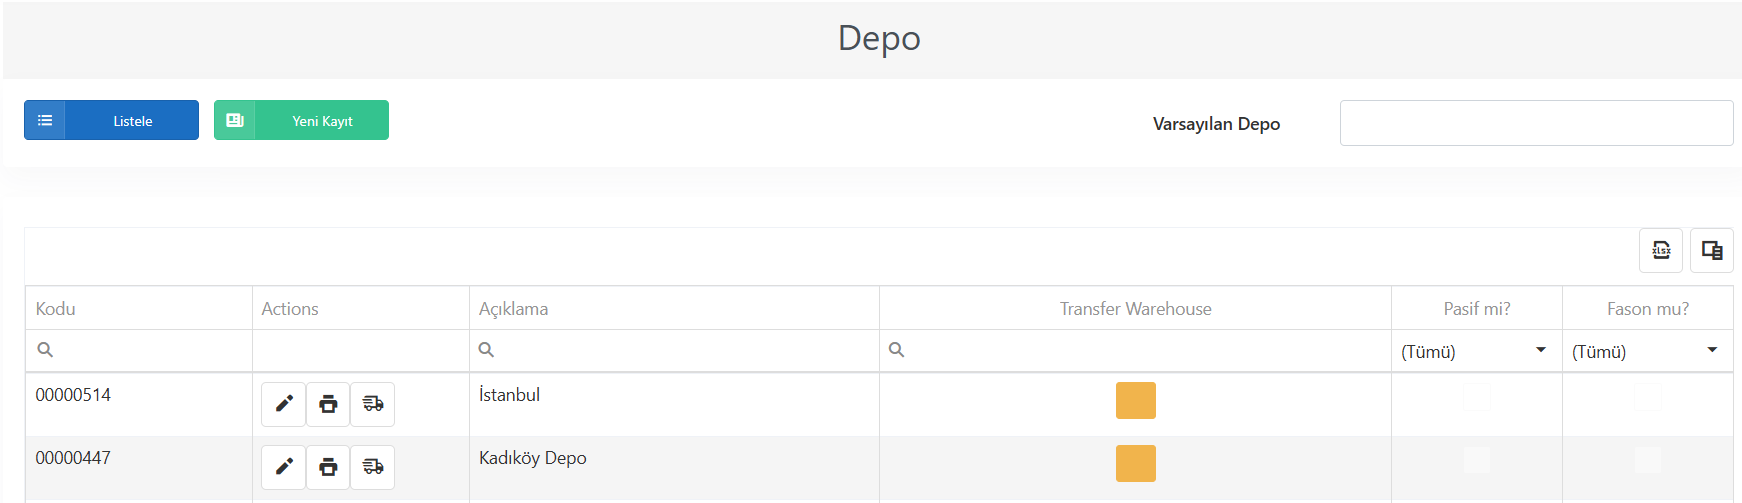The width and height of the screenshot is (1742, 503).
Task: Export the grid to xlsx file
Action: pos(1661,250)
